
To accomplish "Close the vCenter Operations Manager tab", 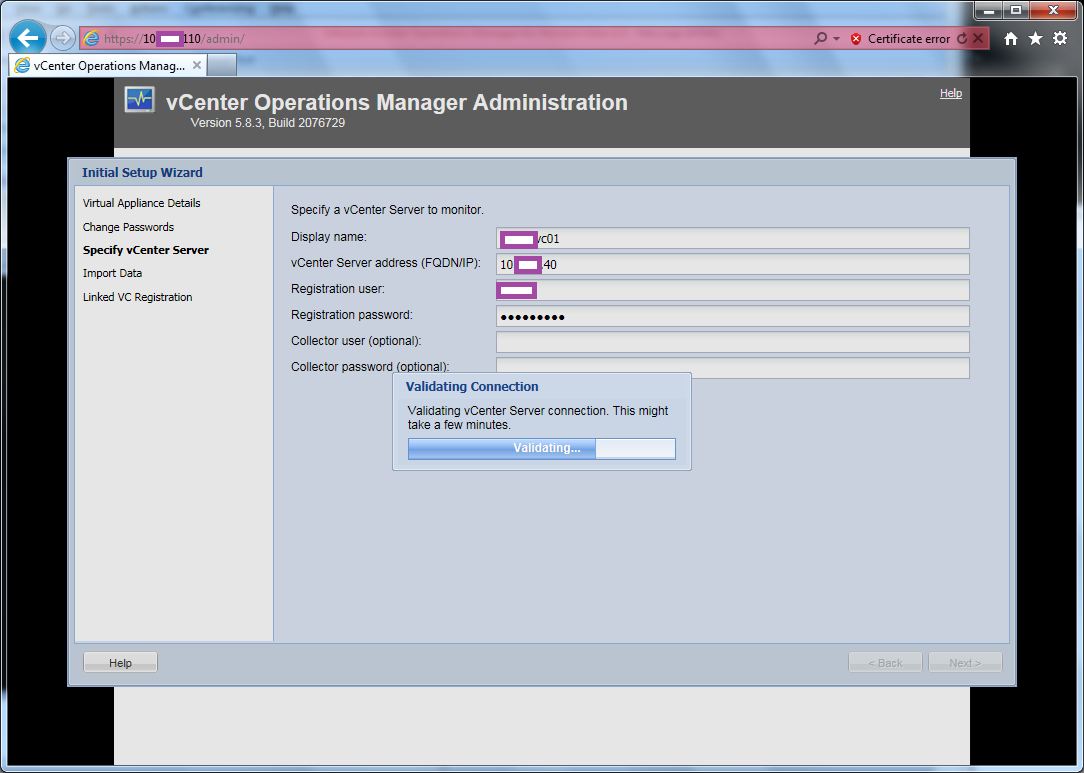I will [x=197, y=65].
